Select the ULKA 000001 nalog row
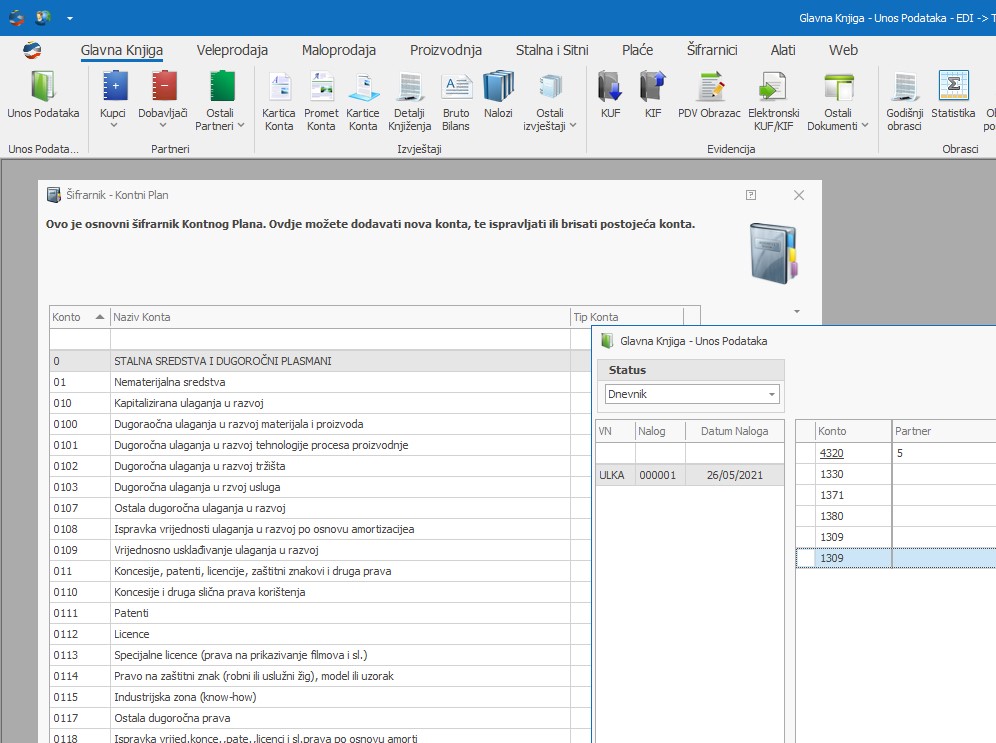996x743 pixels. pyautogui.click(x=690, y=475)
